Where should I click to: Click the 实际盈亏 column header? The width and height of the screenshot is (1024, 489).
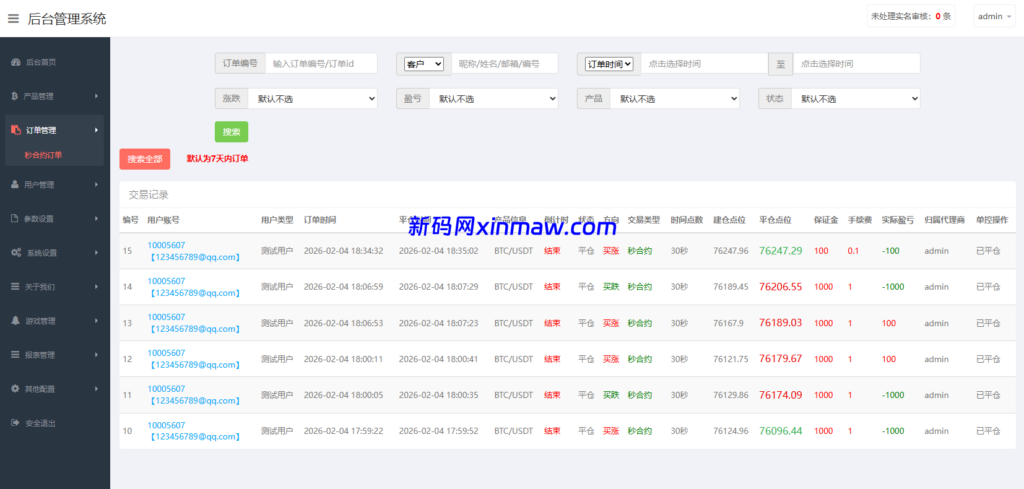[x=897, y=220]
